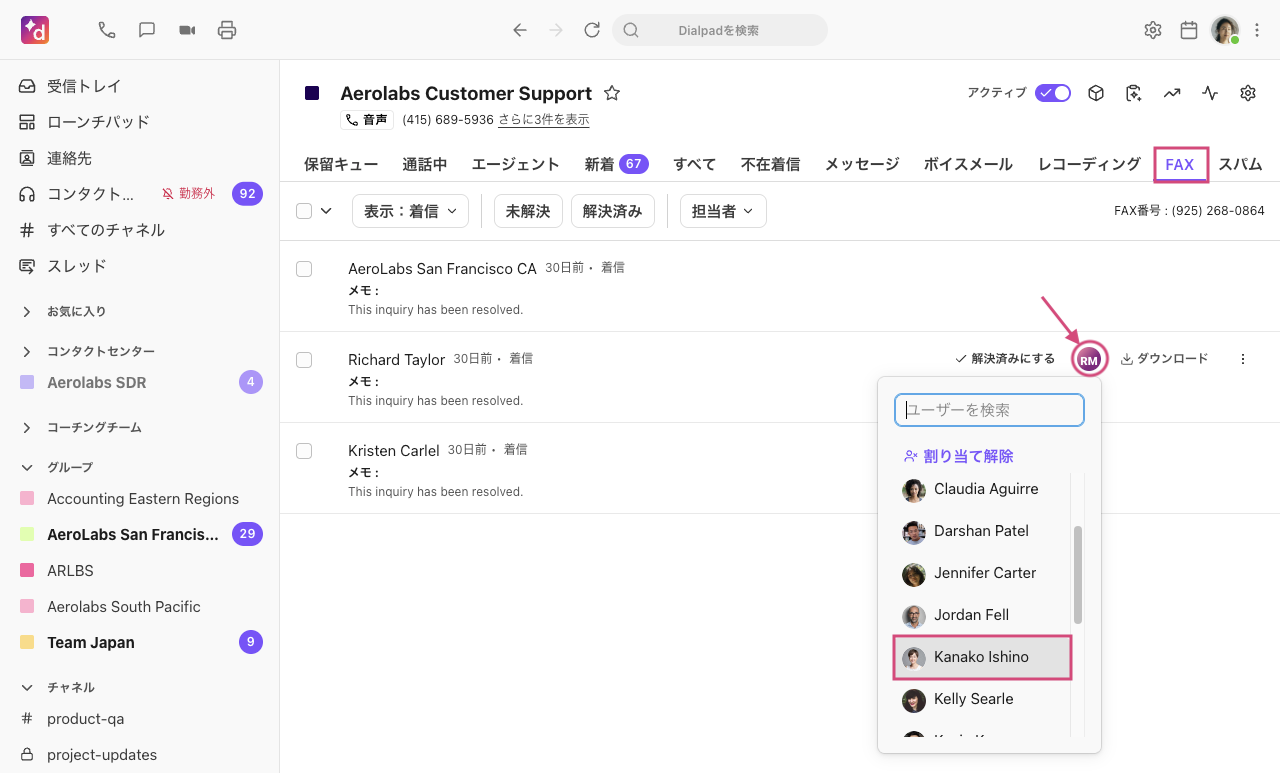Check the Kristen Carlel fax checkbox
This screenshot has width=1280, height=773.
(304, 451)
